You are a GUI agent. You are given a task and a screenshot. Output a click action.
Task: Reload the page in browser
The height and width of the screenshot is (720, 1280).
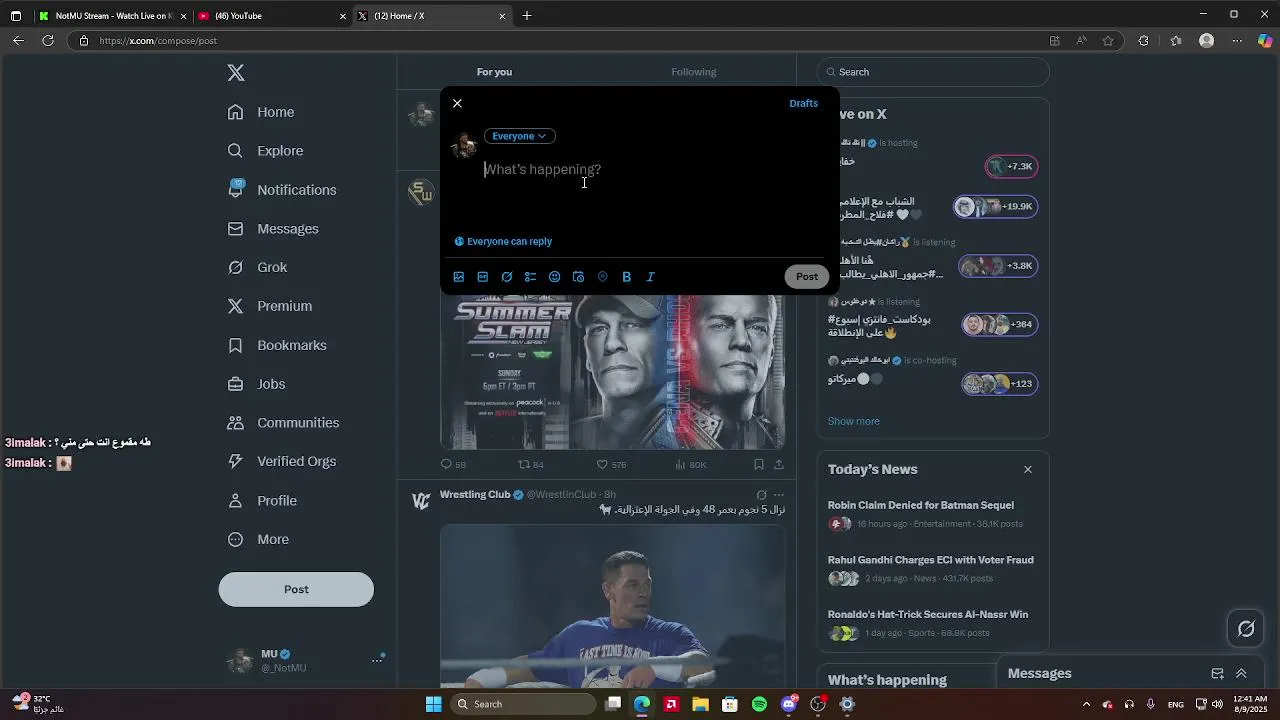click(48, 41)
